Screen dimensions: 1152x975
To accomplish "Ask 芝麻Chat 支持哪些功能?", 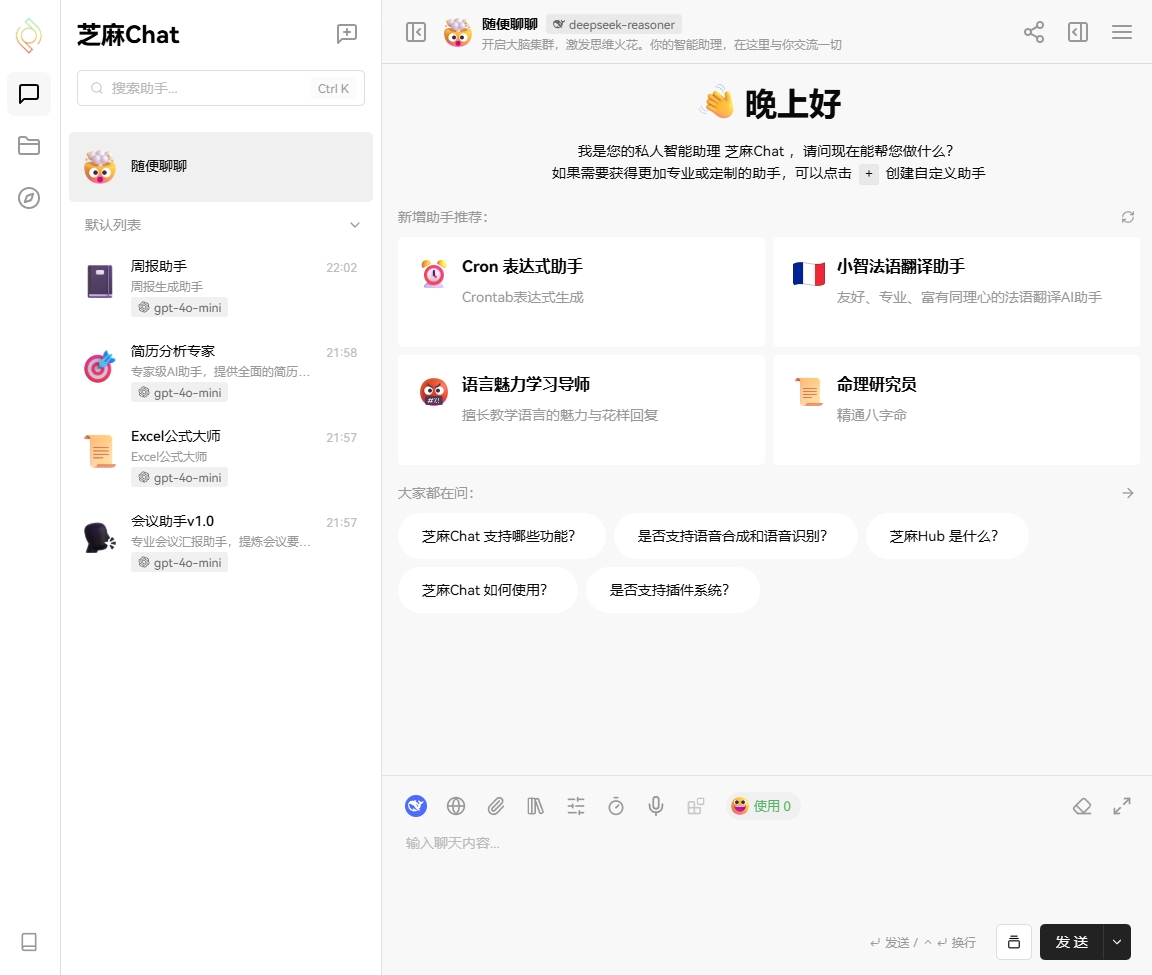I will pos(502,536).
